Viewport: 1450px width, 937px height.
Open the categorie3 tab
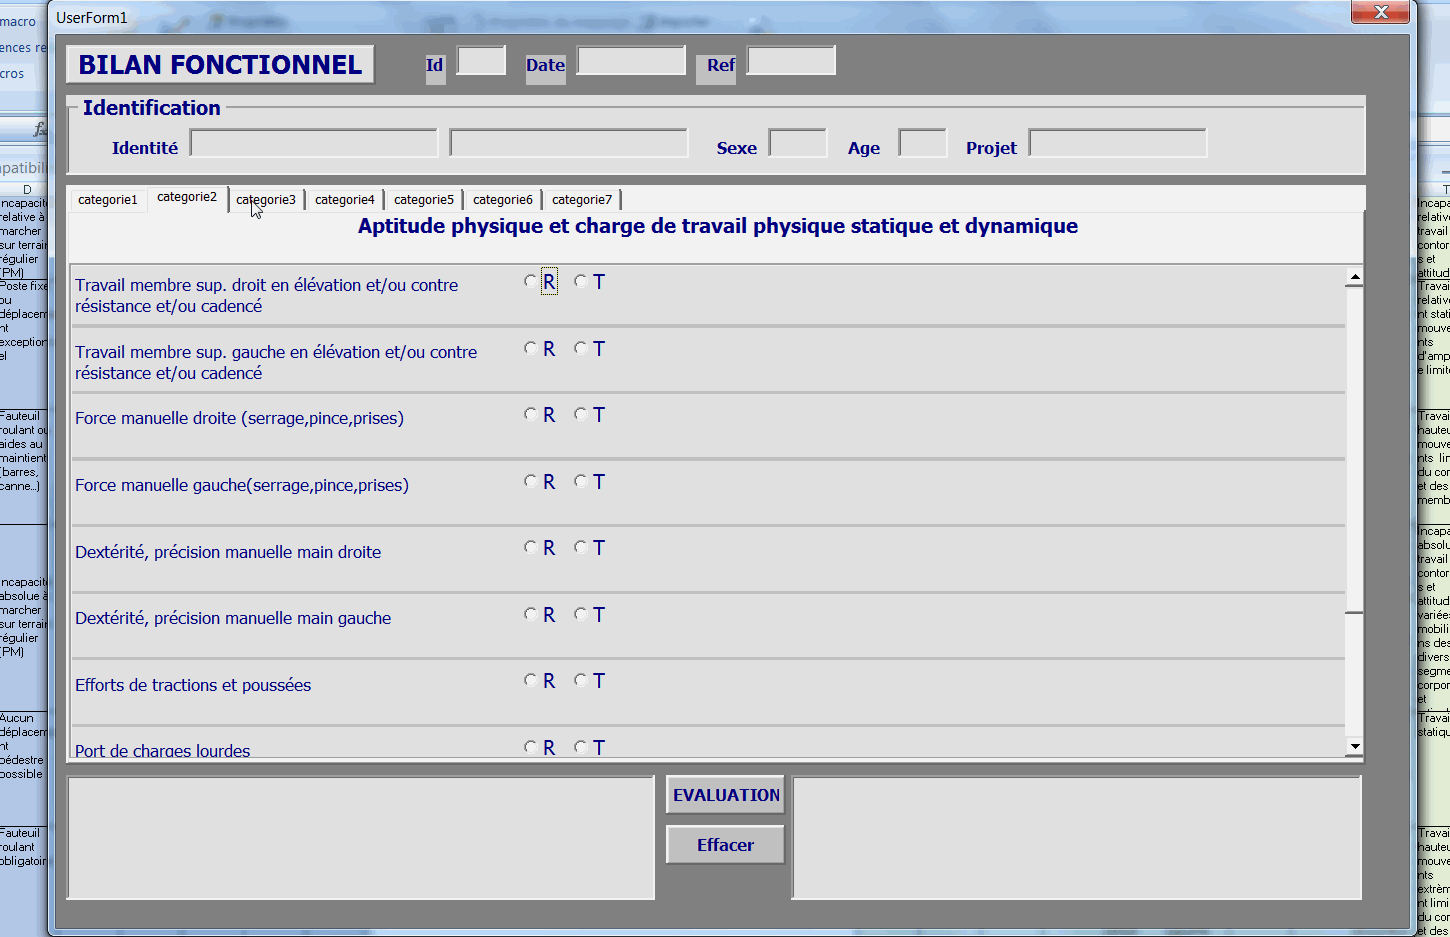266,200
